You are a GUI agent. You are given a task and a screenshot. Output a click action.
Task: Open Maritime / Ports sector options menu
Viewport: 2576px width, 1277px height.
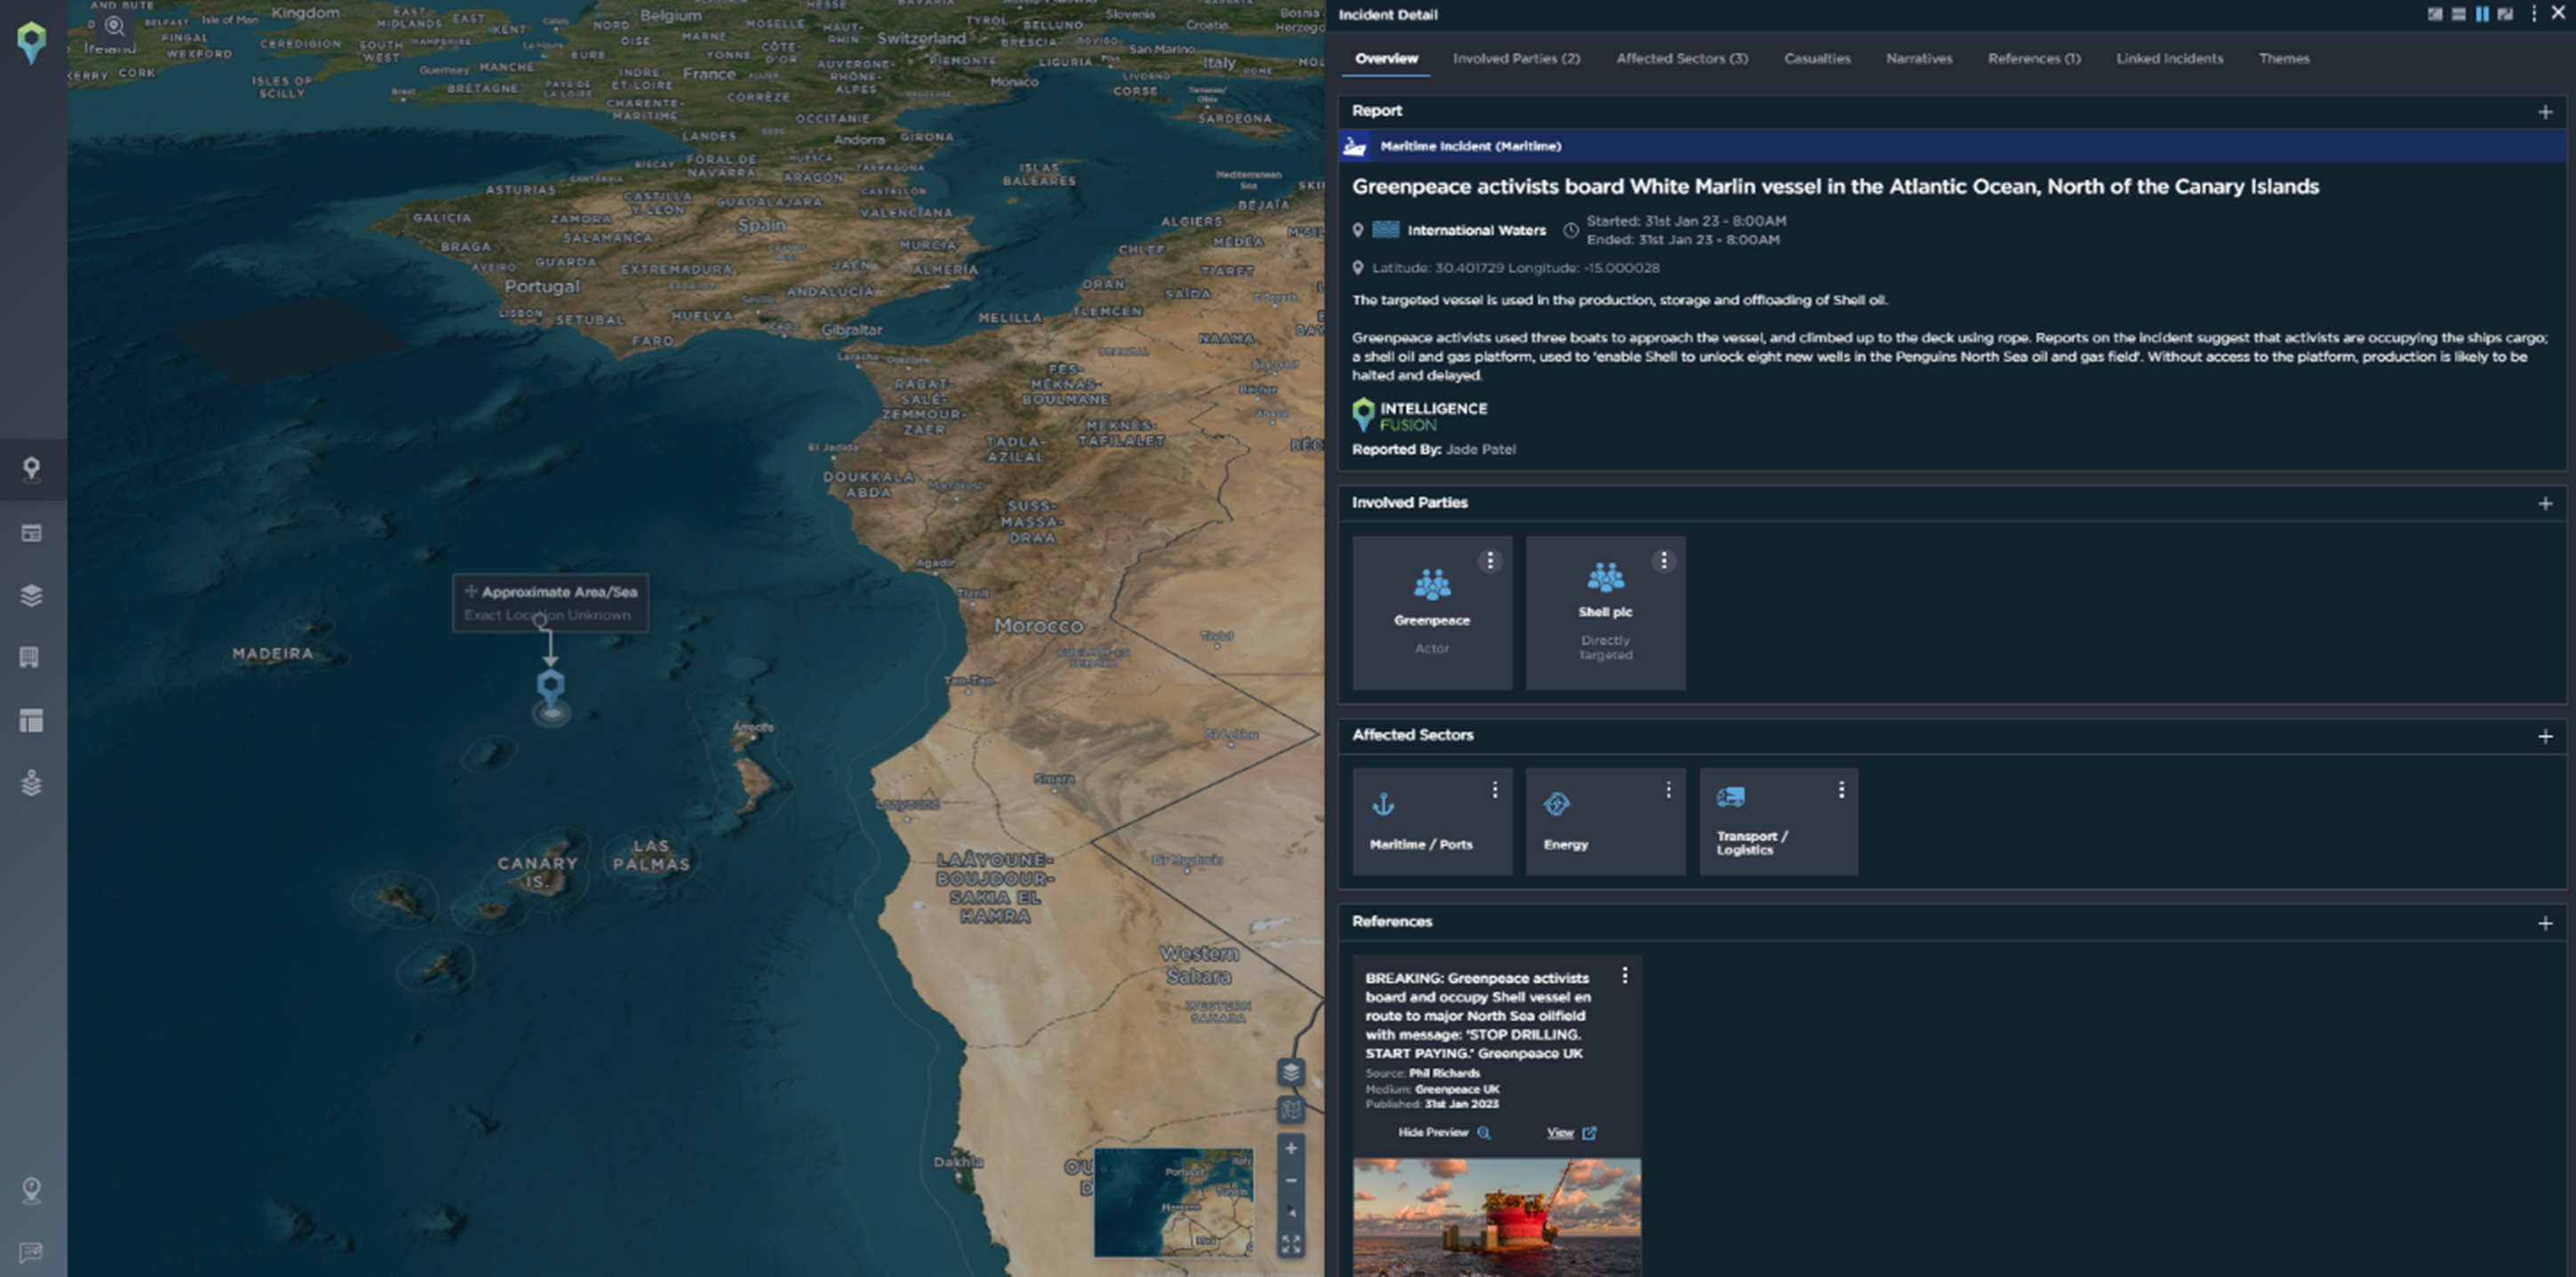coord(1495,790)
